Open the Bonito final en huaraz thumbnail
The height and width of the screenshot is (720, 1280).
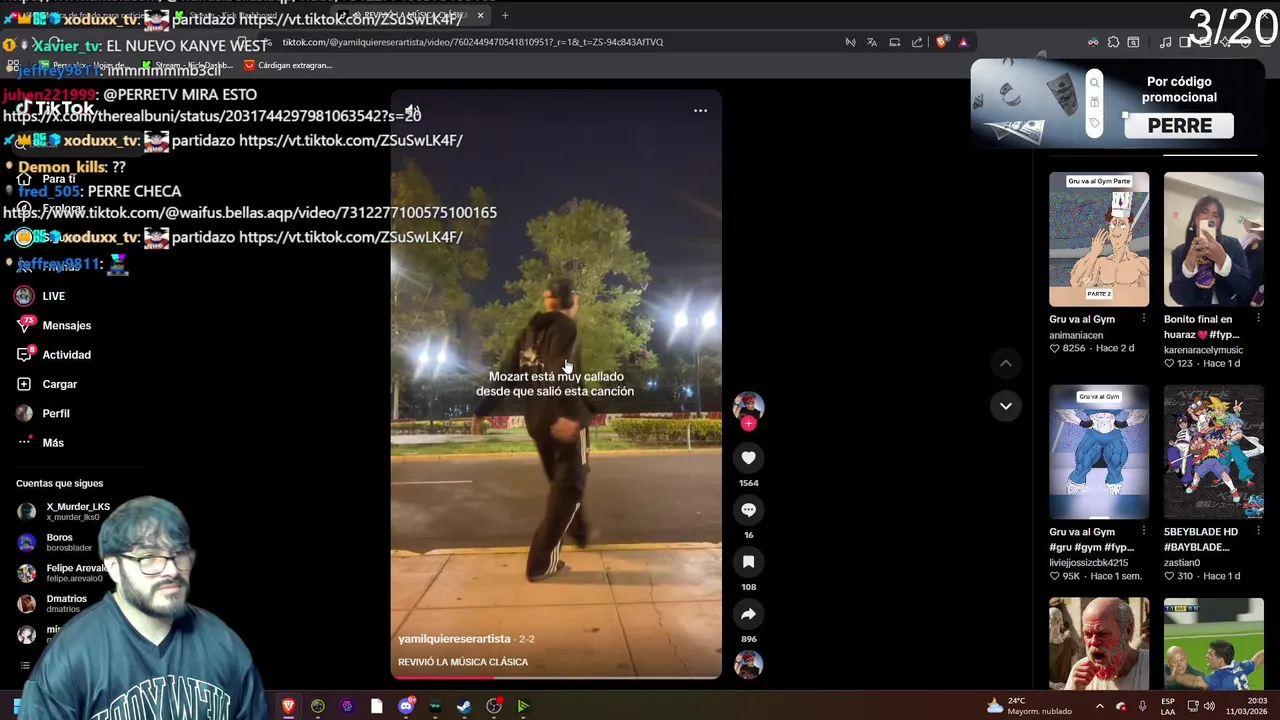pyautogui.click(x=1213, y=239)
